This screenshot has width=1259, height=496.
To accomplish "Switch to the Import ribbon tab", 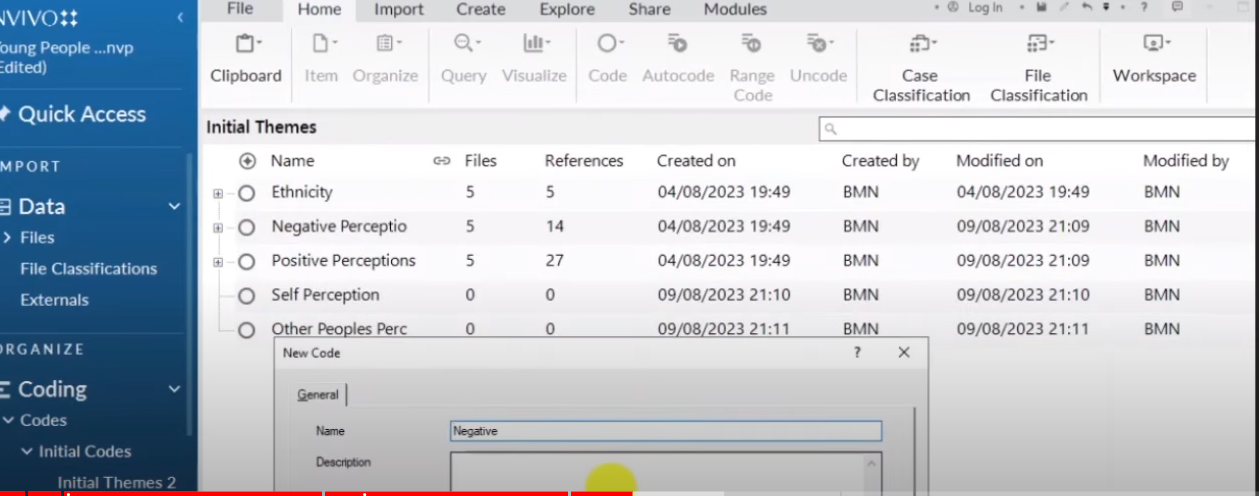I will pyautogui.click(x=399, y=10).
